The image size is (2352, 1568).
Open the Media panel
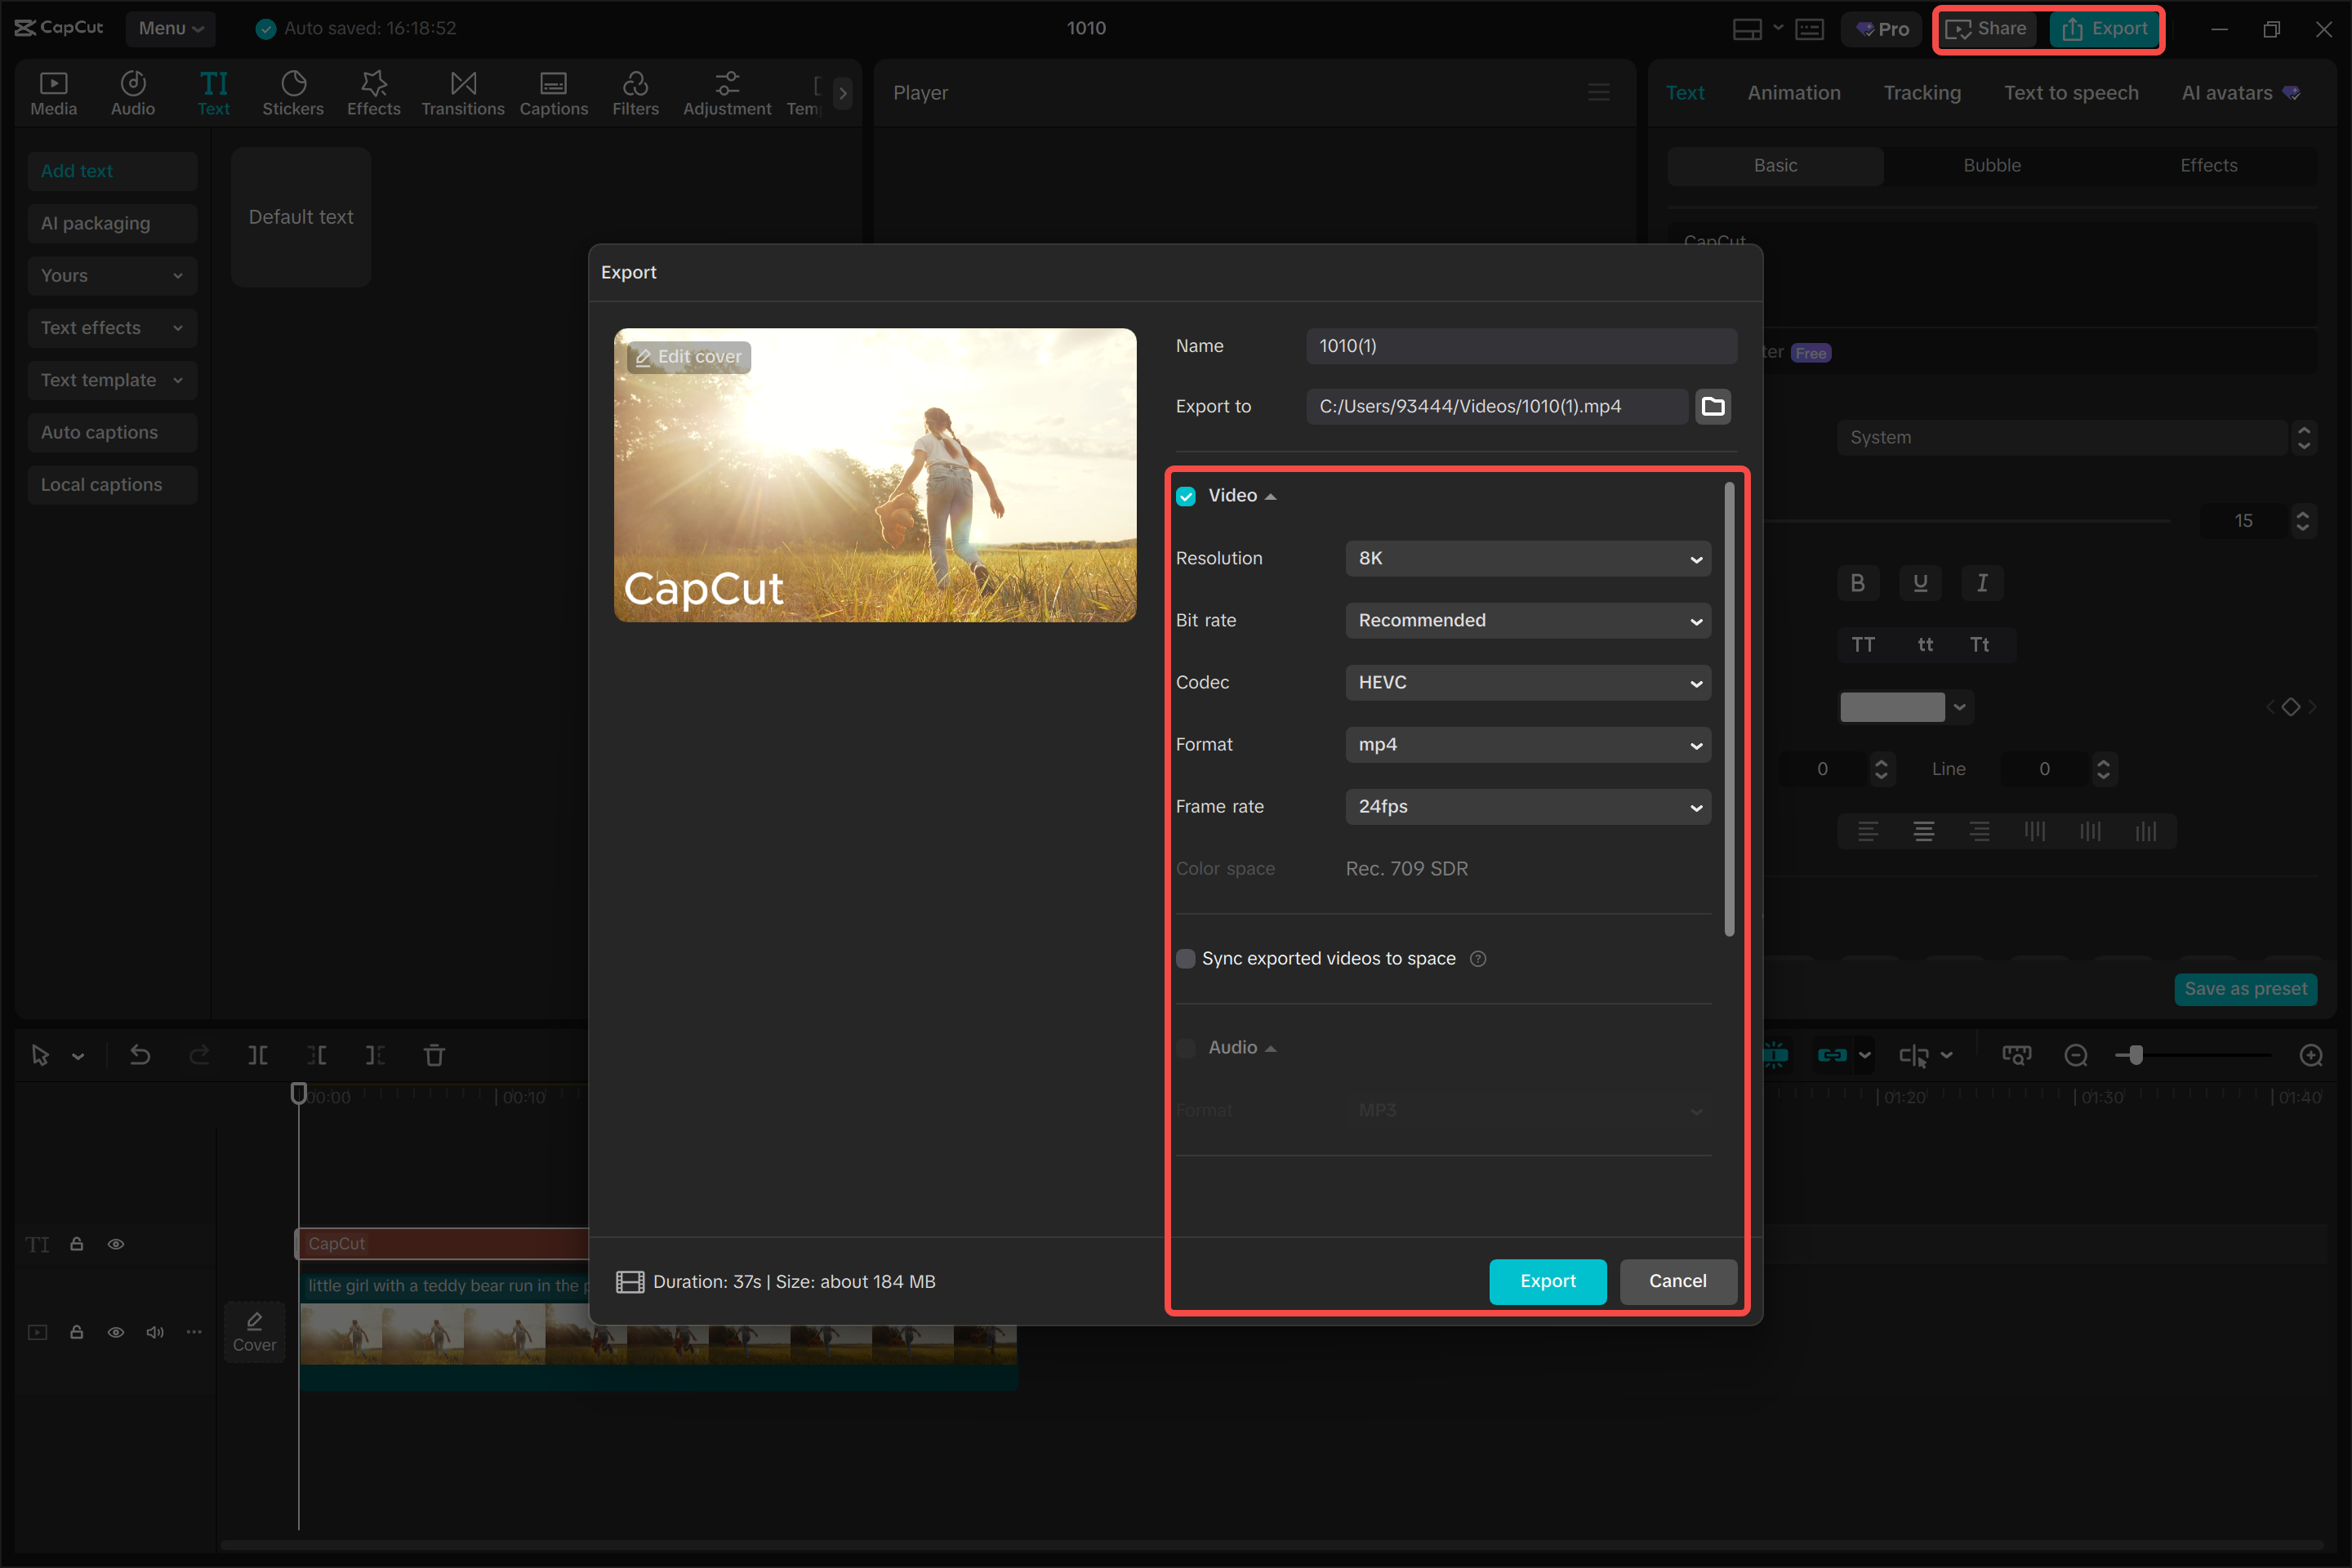click(53, 92)
